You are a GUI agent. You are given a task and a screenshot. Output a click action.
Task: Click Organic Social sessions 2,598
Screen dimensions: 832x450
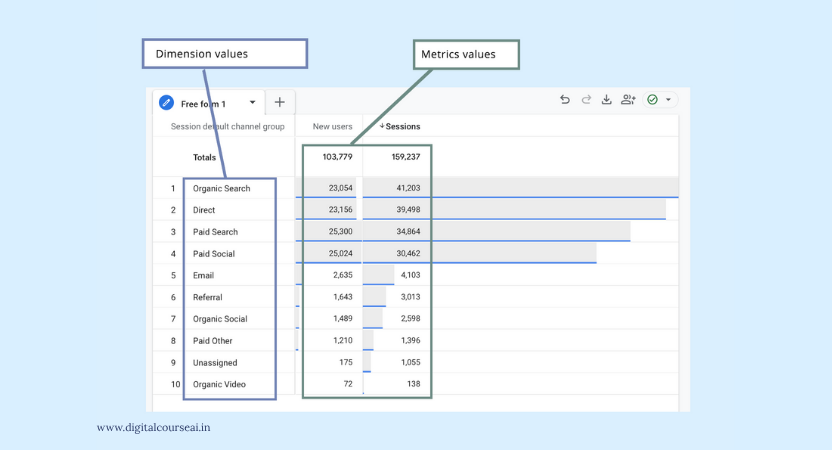click(410, 318)
